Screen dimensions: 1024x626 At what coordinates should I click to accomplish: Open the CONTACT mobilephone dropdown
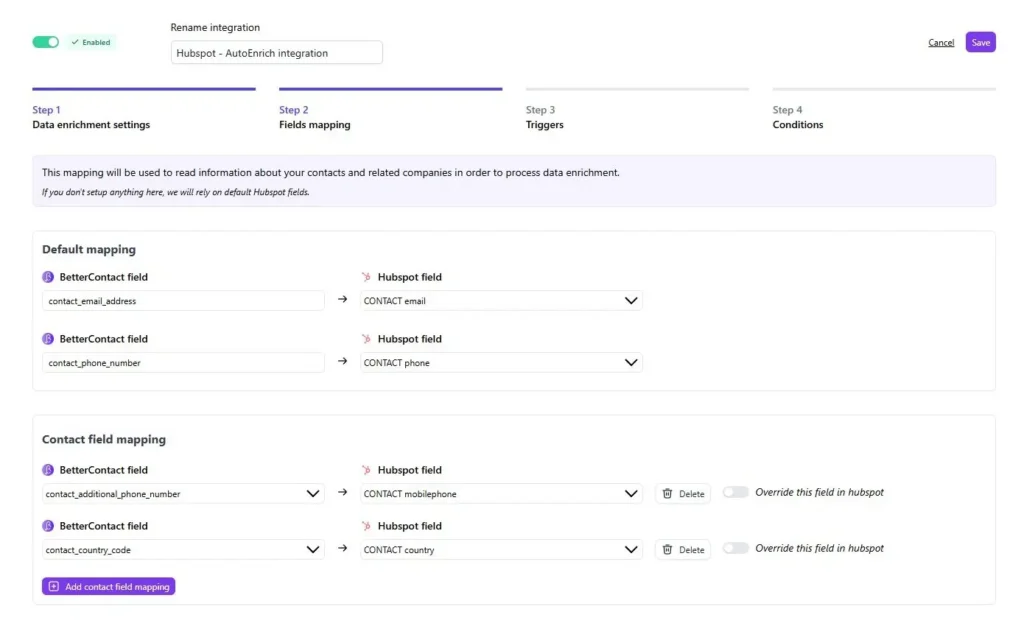(x=501, y=493)
